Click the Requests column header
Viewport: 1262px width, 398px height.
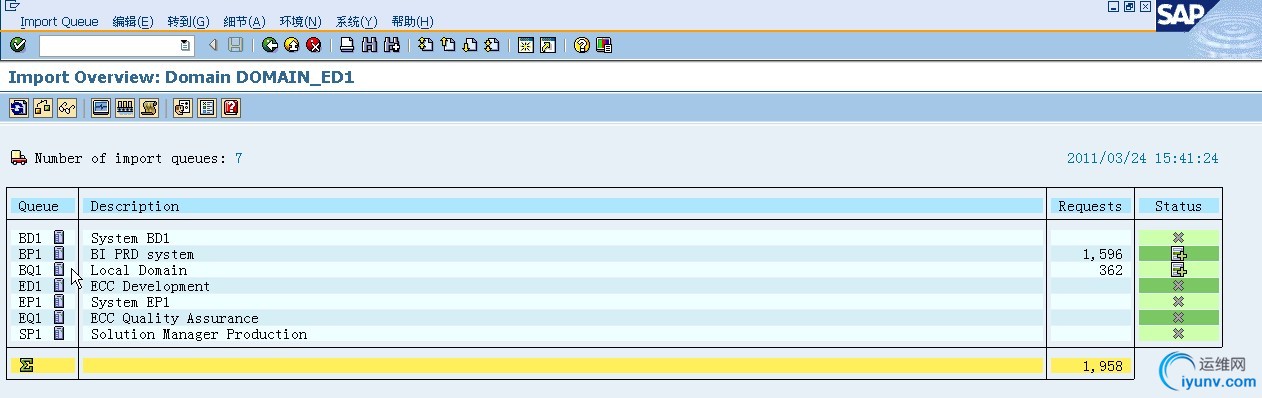[1090, 206]
